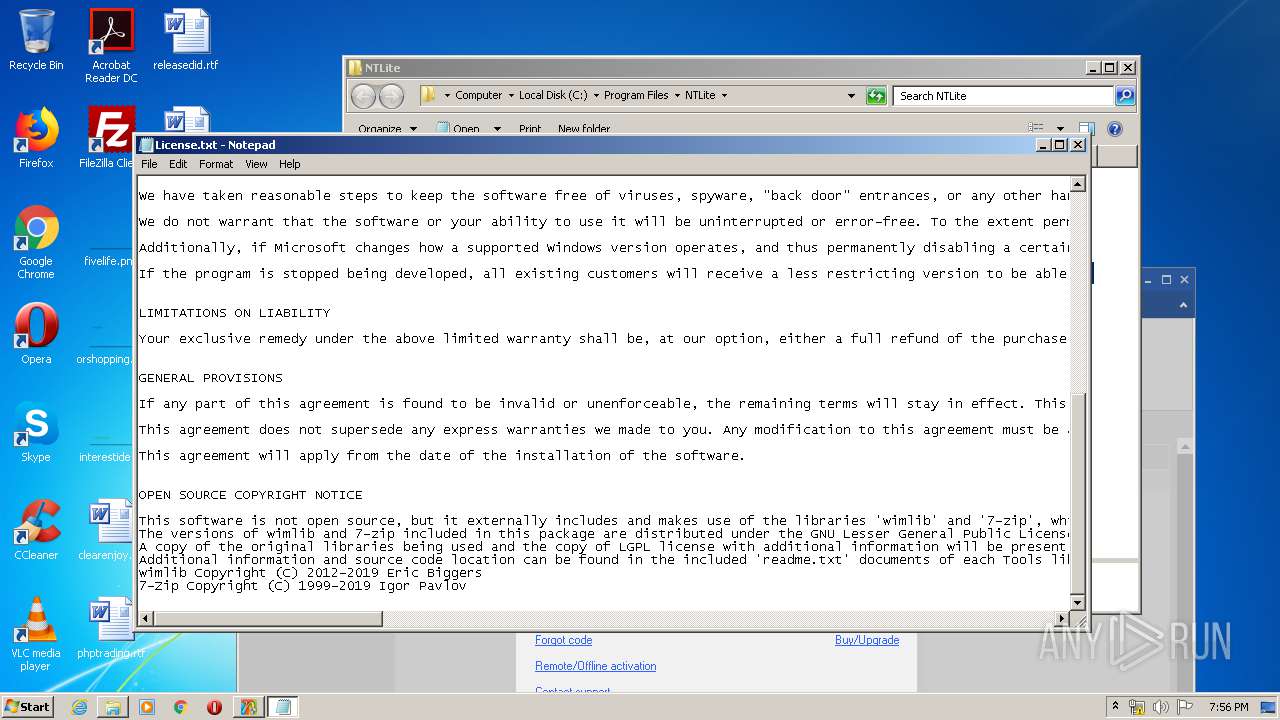1280x720 pixels.
Task: Open Opera taskbar icon
Action: tap(214, 707)
